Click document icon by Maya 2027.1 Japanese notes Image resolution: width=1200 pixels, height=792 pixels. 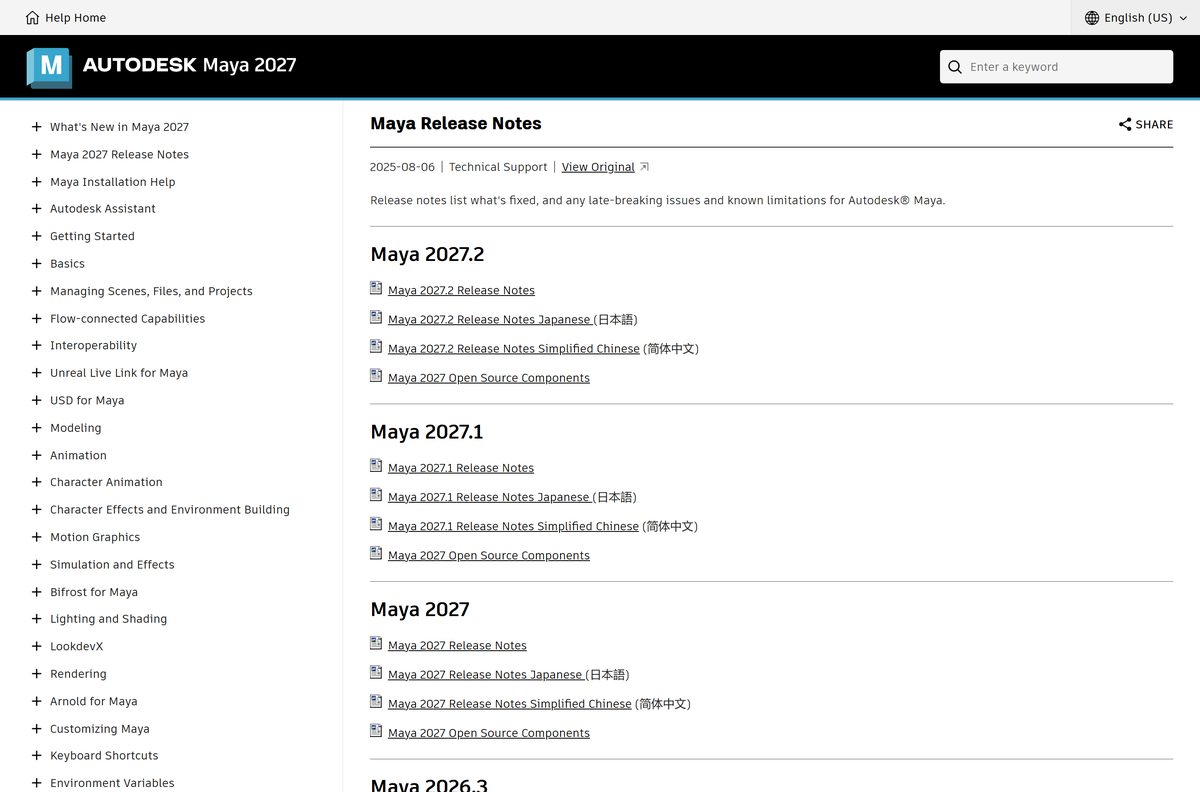376,494
